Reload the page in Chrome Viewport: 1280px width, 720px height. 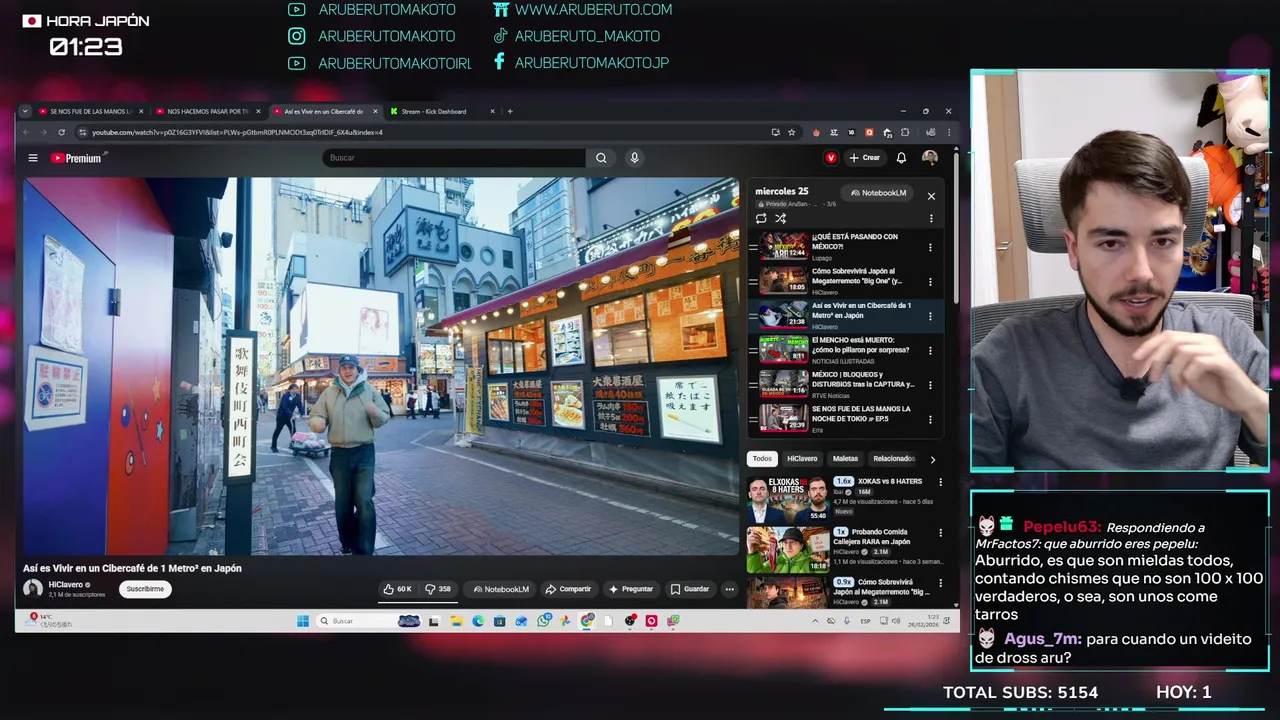pyautogui.click(x=62, y=132)
